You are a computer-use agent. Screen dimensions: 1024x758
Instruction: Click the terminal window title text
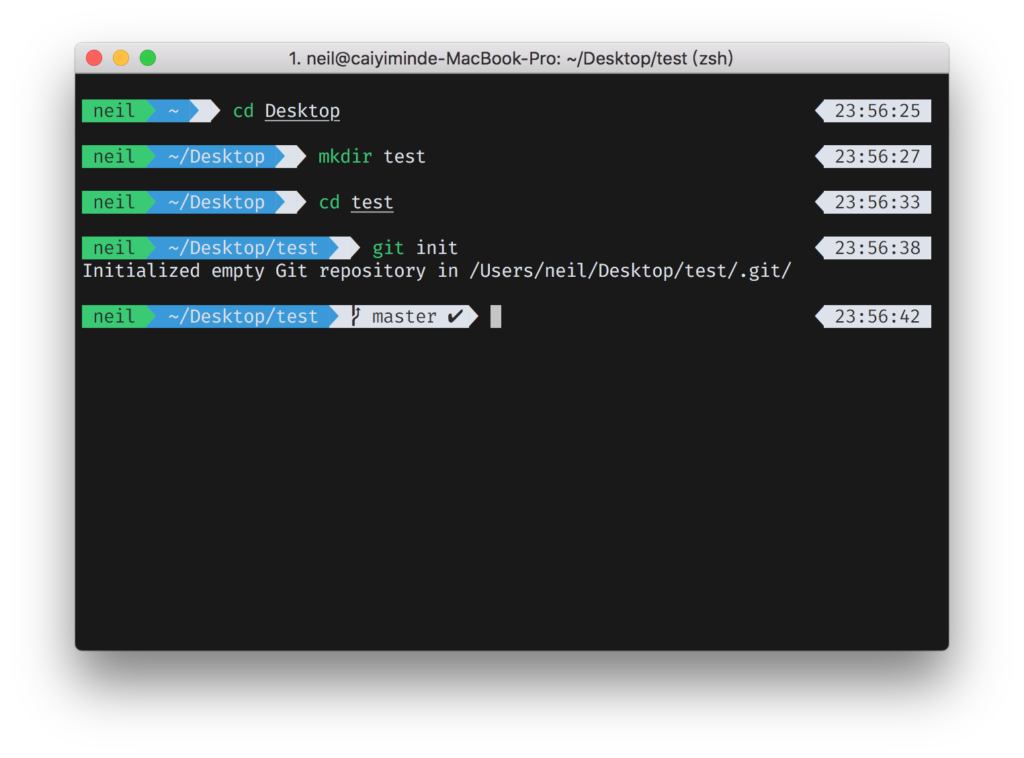point(511,59)
